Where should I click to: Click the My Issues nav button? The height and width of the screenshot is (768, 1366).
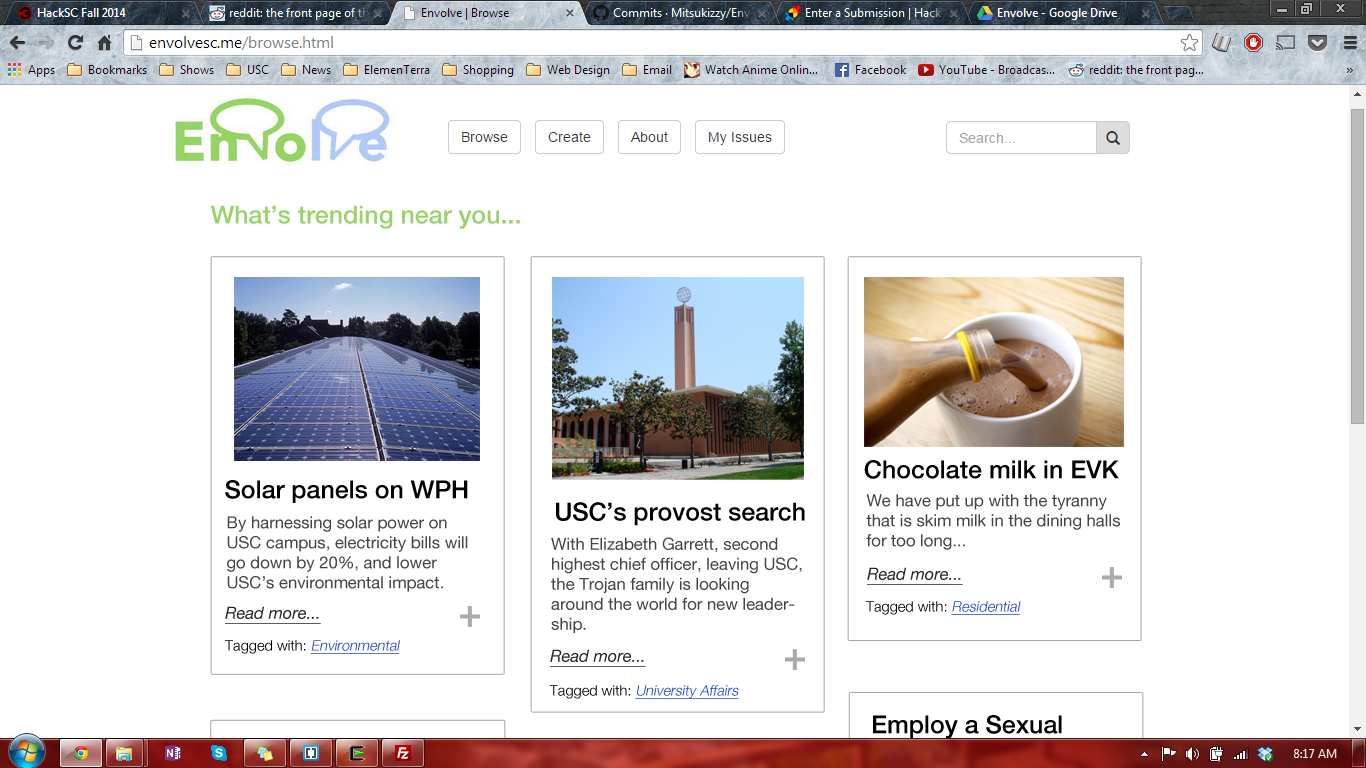(740, 137)
